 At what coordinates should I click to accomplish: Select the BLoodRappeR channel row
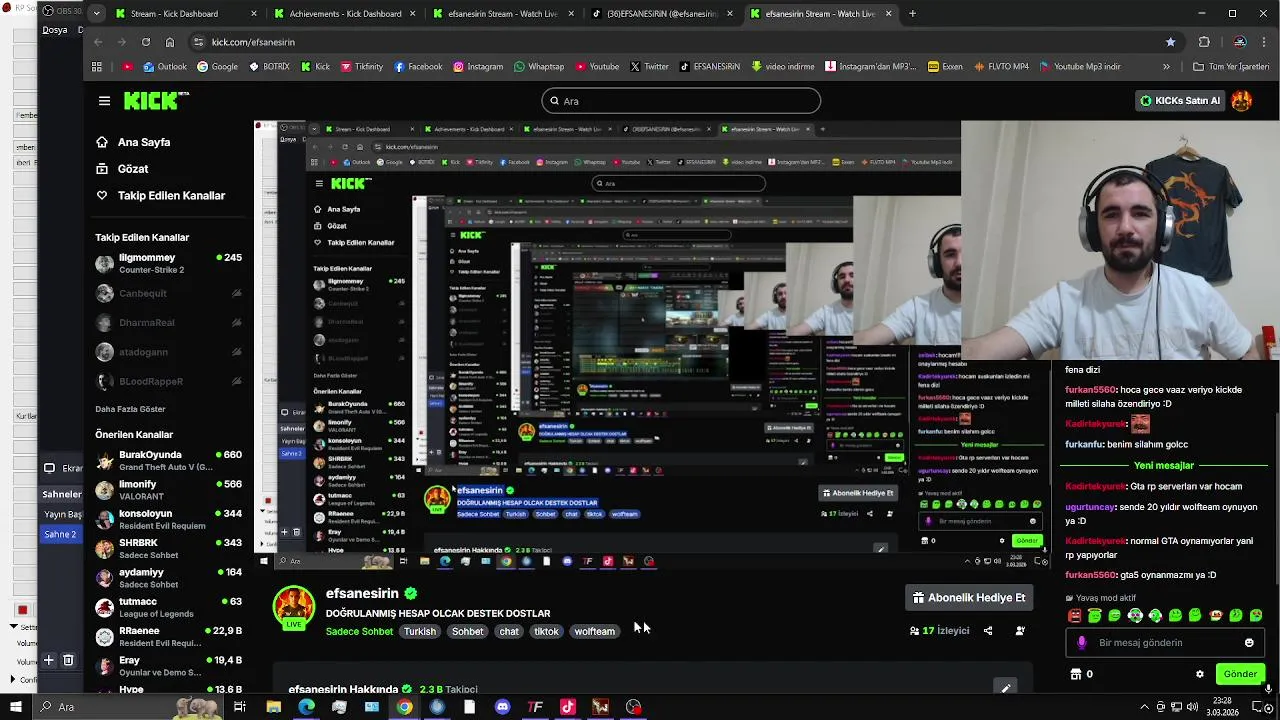[168, 381]
